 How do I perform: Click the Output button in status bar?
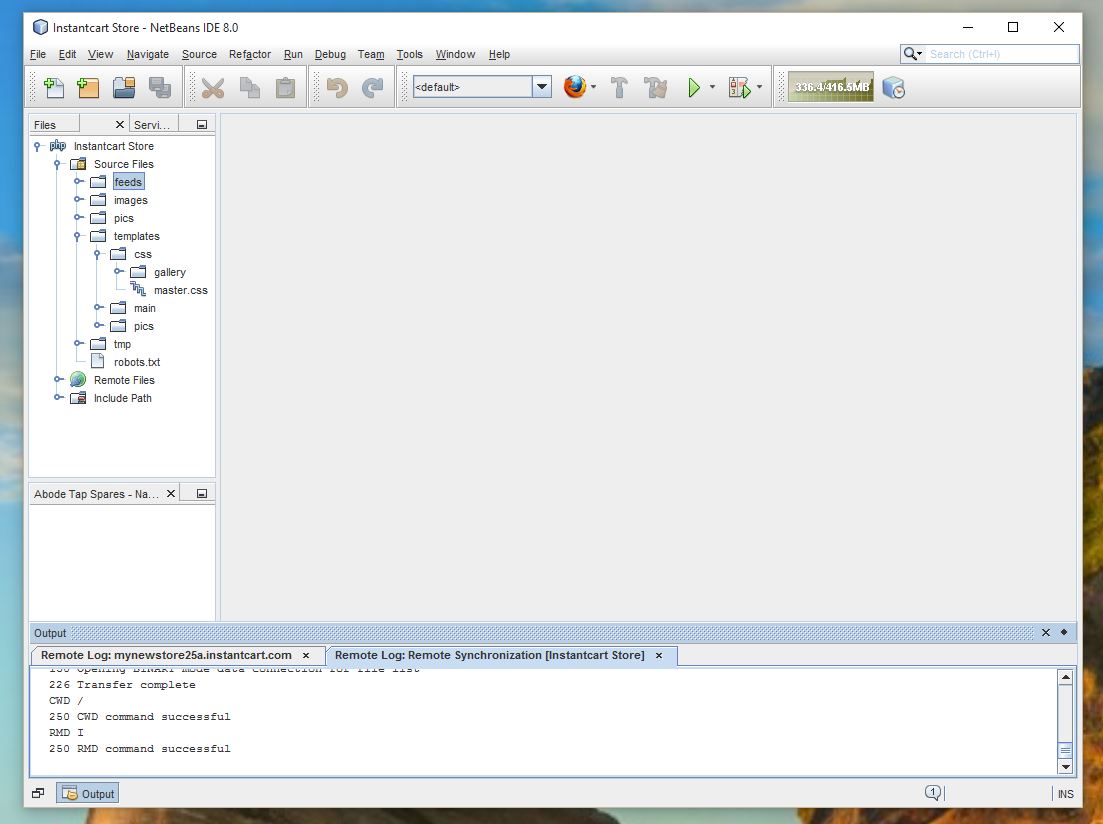point(88,793)
